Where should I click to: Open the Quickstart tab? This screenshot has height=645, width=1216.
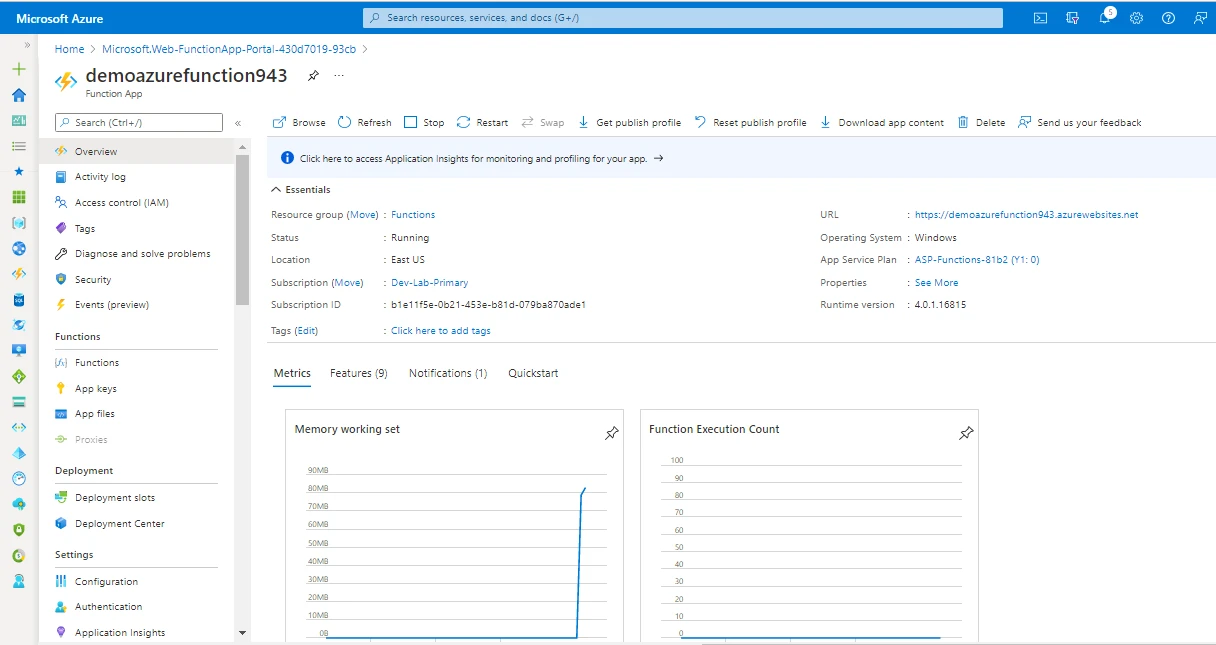(x=533, y=372)
